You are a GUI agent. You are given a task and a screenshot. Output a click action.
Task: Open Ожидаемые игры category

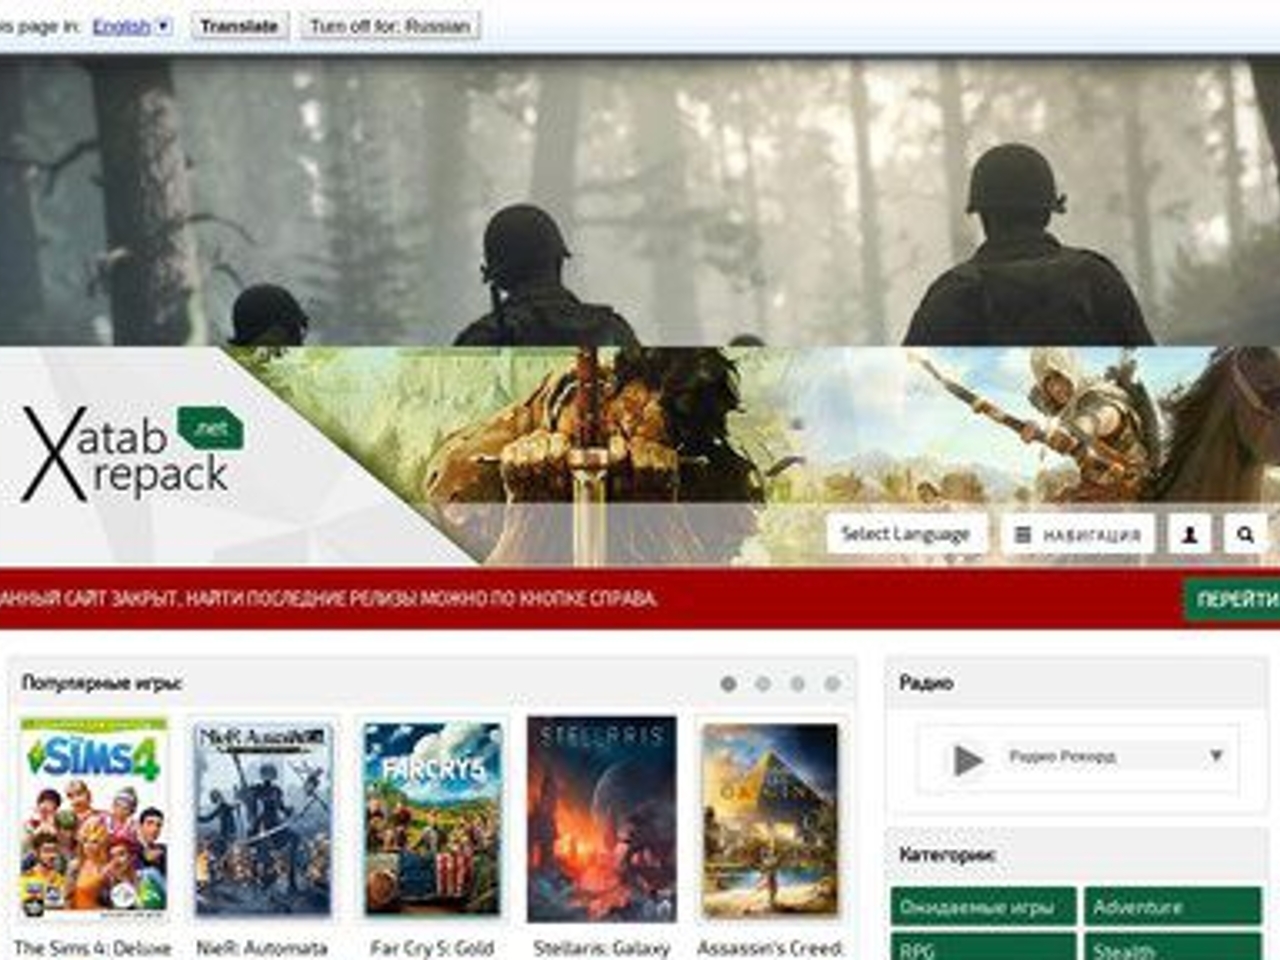[x=983, y=907]
